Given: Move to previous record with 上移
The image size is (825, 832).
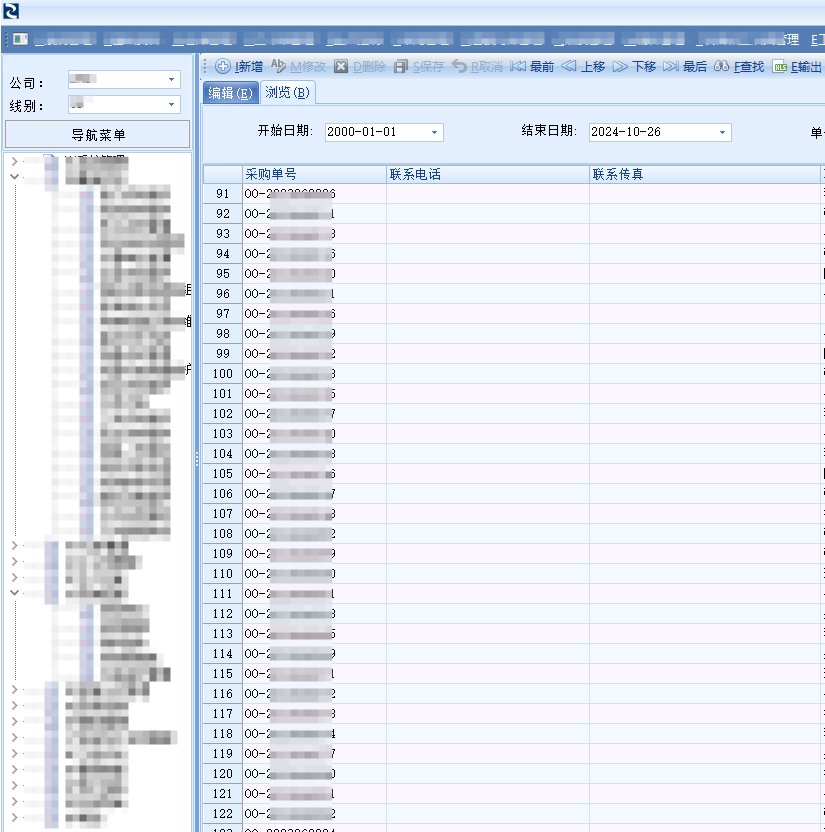Looking at the screenshot, I should (569, 67).
